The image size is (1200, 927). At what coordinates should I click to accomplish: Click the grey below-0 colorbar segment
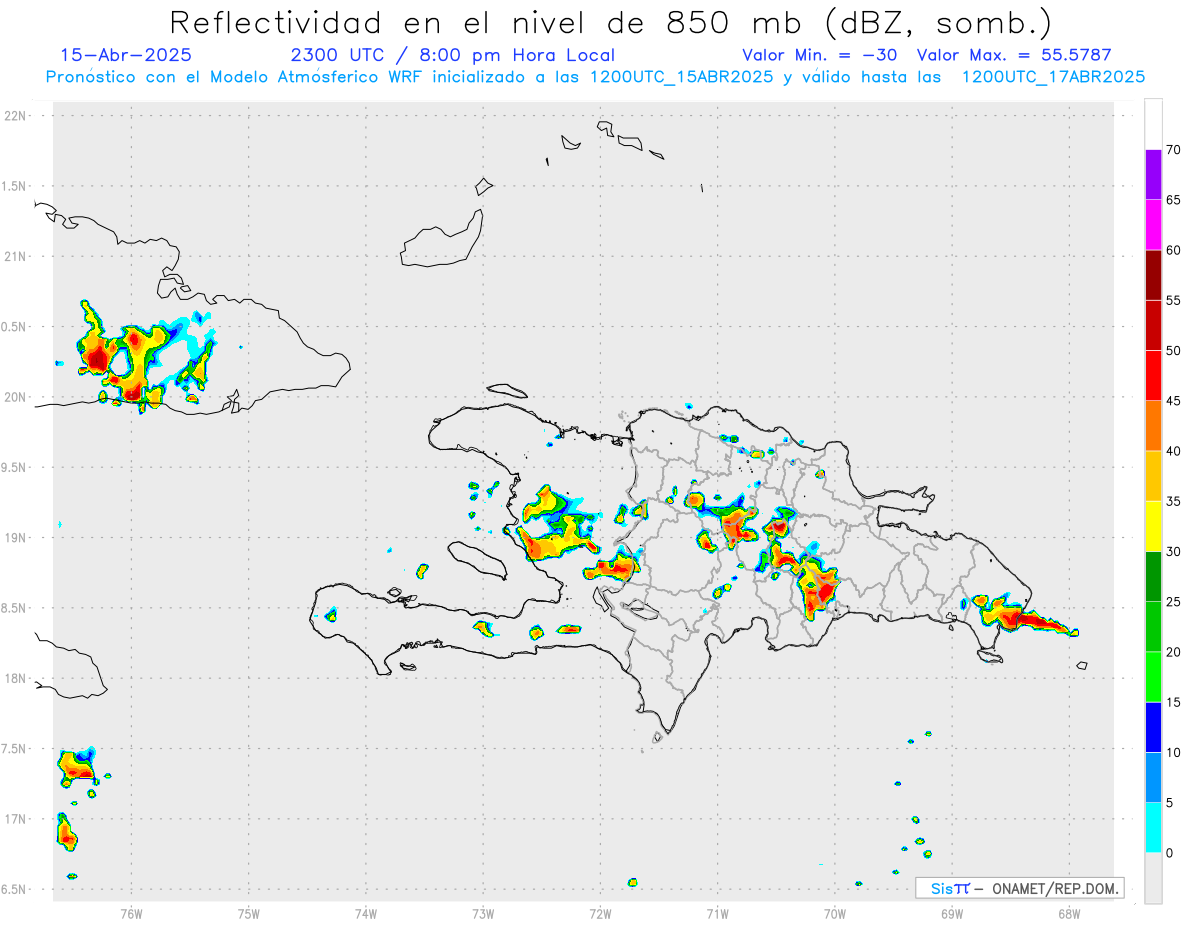tap(1153, 878)
